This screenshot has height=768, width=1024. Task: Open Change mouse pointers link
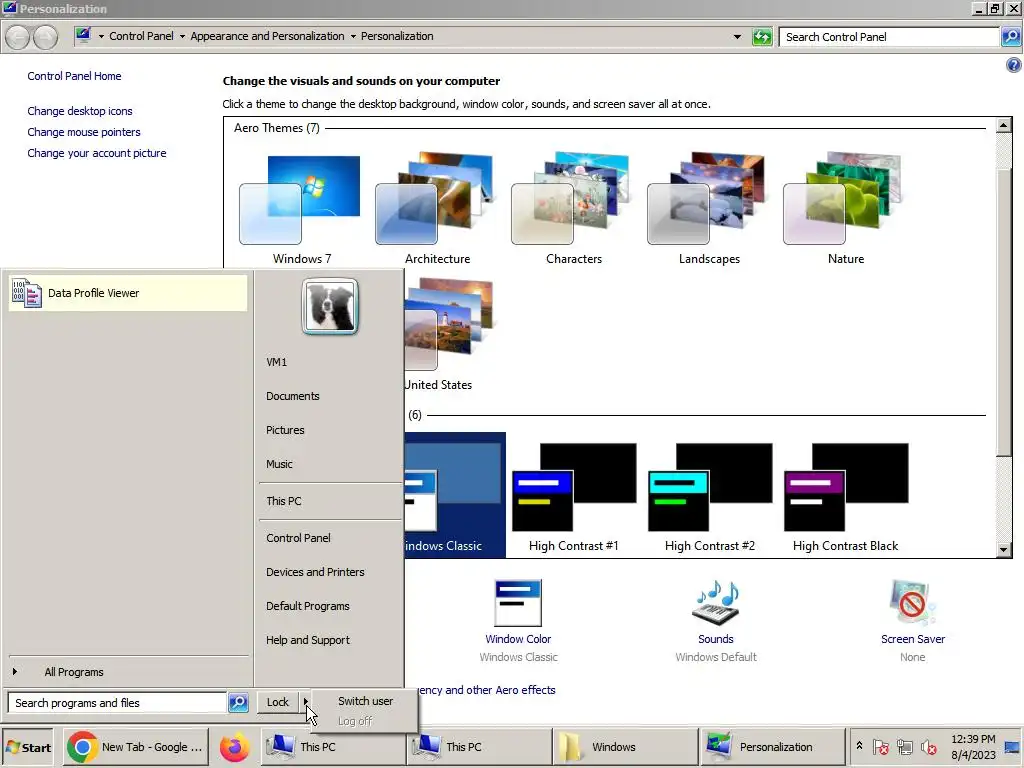[x=84, y=132]
